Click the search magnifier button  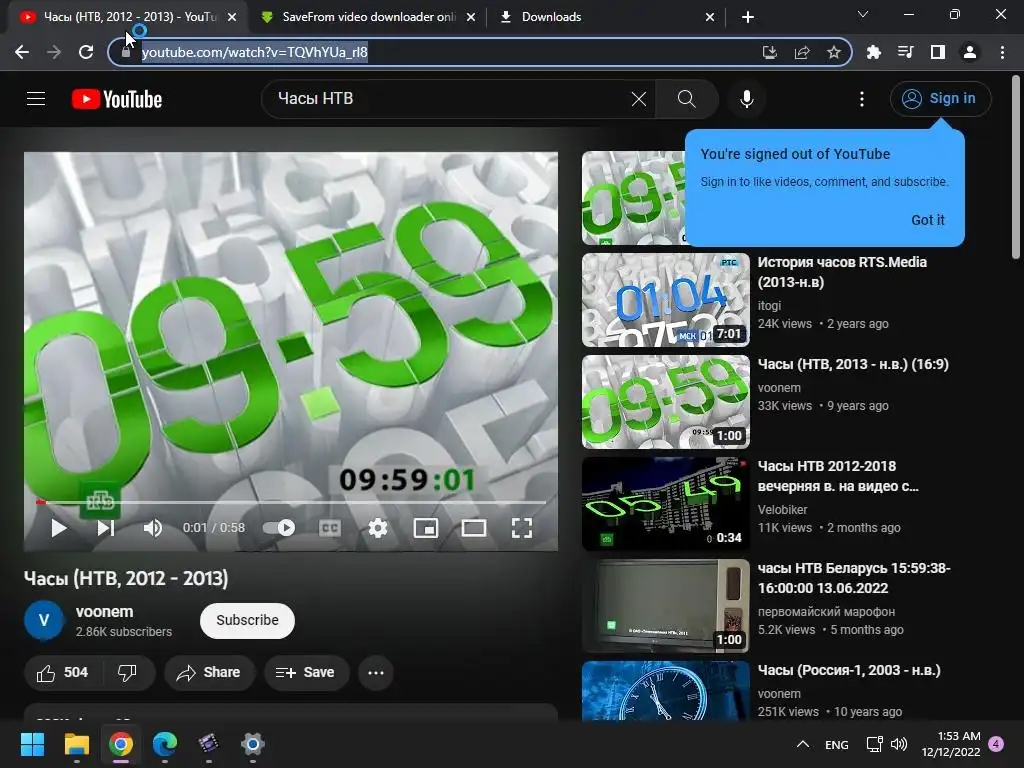coord(686,99)
